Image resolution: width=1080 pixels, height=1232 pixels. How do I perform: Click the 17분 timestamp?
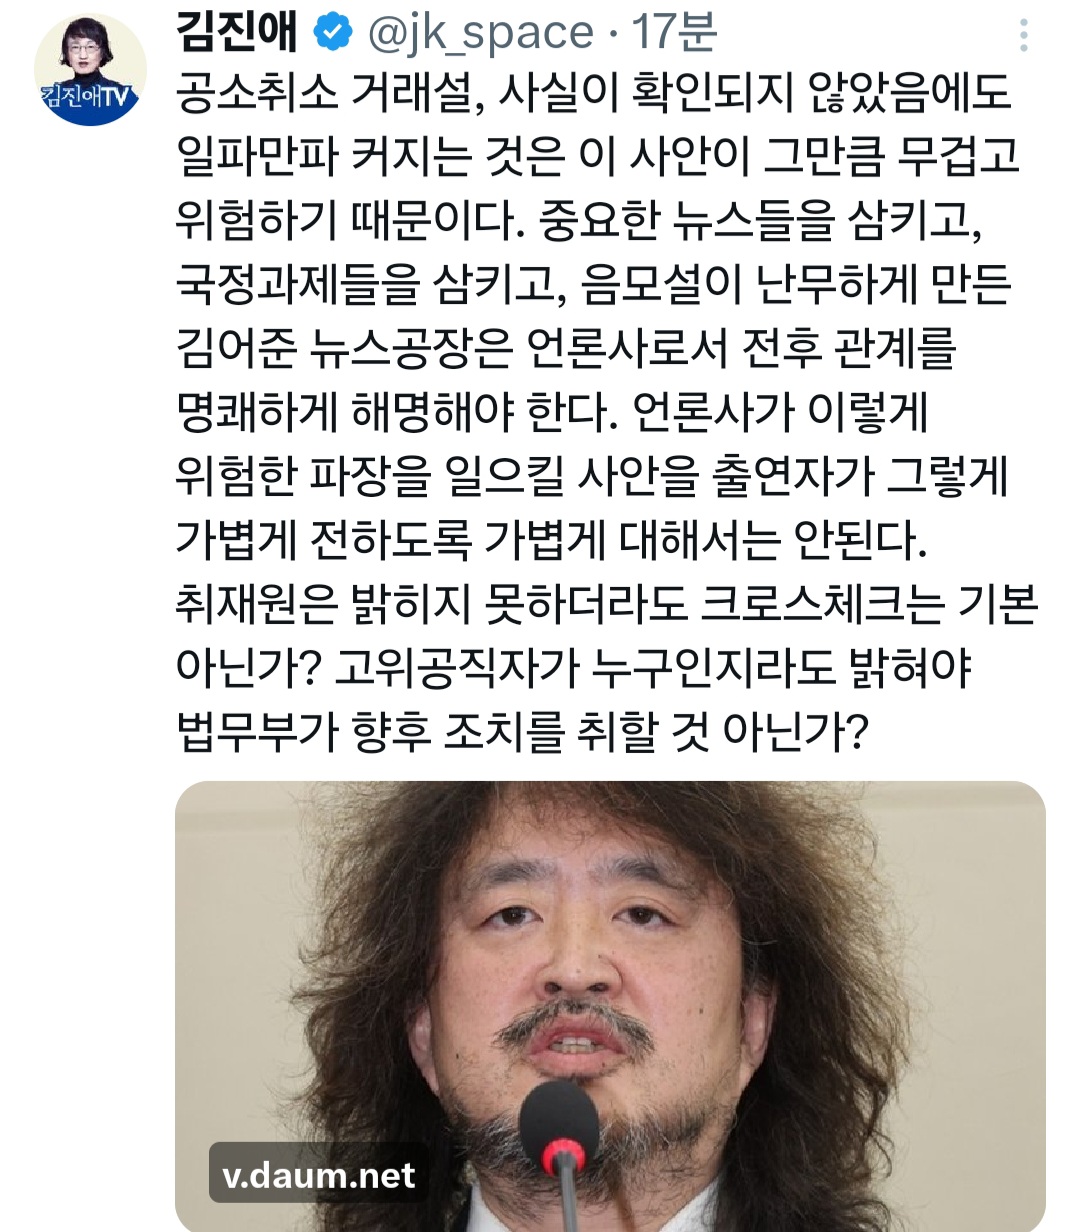pos(673,33)
